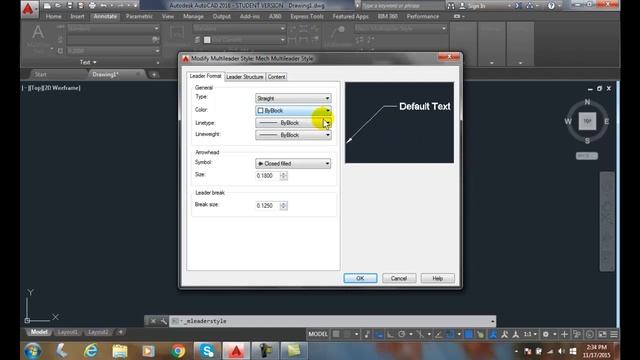Viewport: 640px width, 360px height.
Task: Click the Break size field showing 0.1250
Action: (268, 206)
